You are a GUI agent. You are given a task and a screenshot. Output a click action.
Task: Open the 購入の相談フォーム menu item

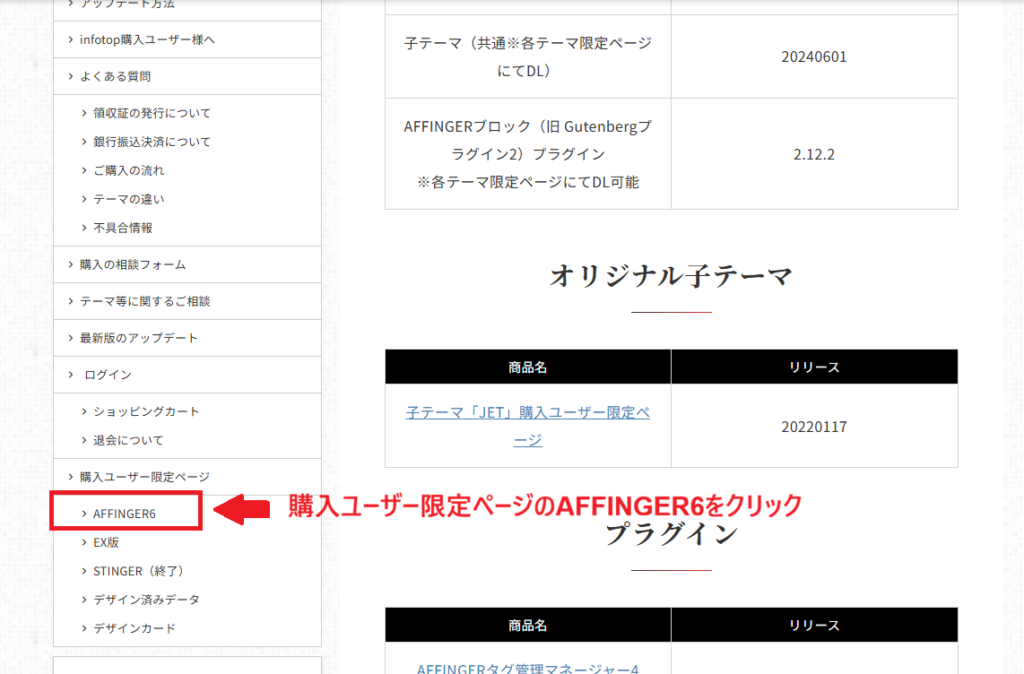133,265
